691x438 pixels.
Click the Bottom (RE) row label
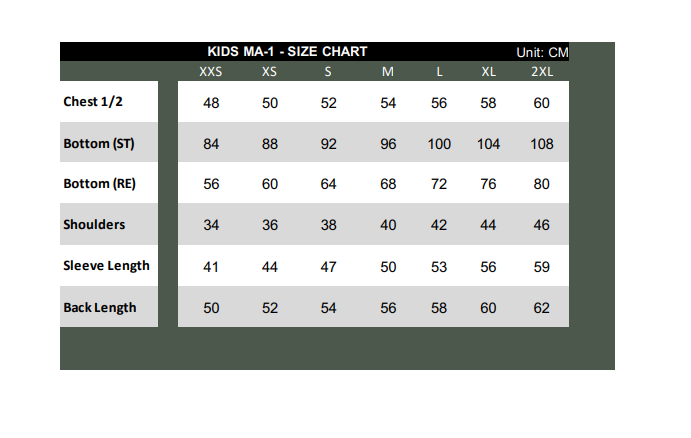coord(98,184)
